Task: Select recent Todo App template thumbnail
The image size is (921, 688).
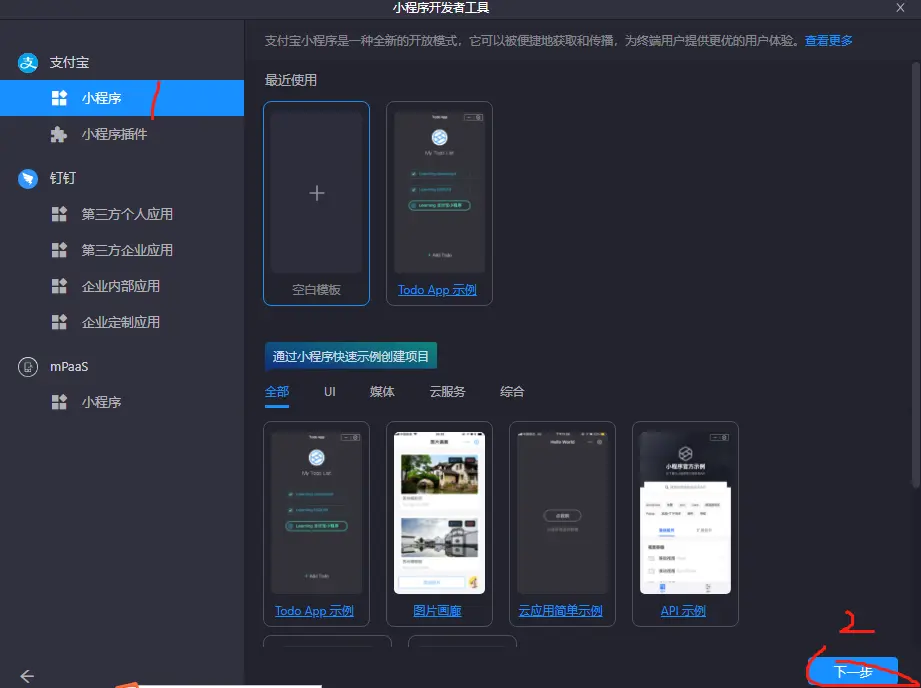Action: 439,193
